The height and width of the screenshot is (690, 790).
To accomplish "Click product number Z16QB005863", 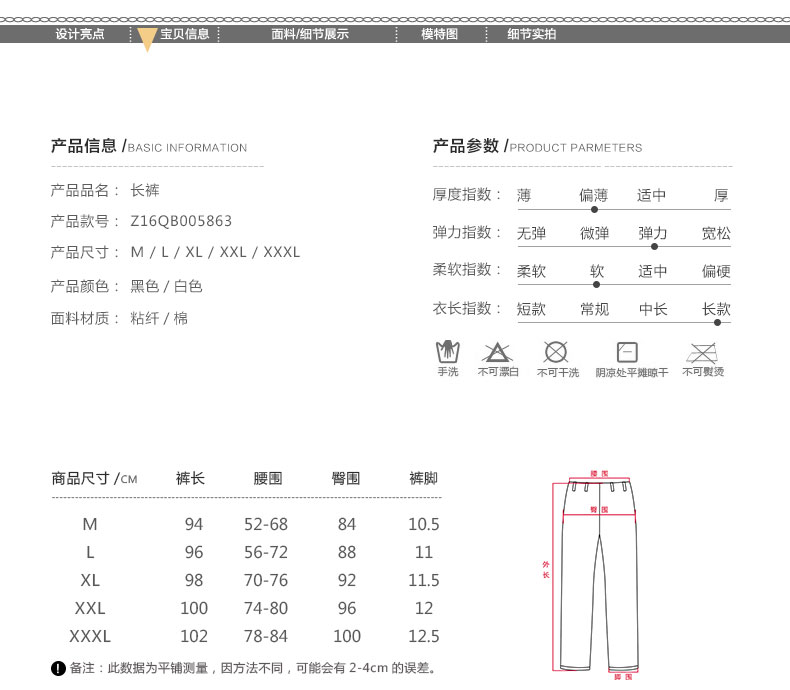I will [x=181, y=221].
